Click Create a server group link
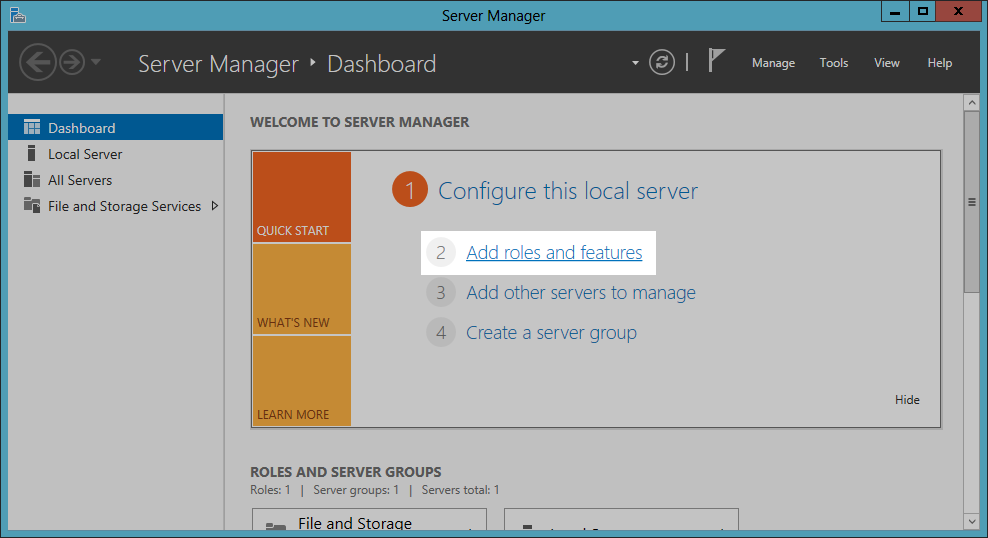The width and height of the screenshot is (988, 538). pos(551,333)
